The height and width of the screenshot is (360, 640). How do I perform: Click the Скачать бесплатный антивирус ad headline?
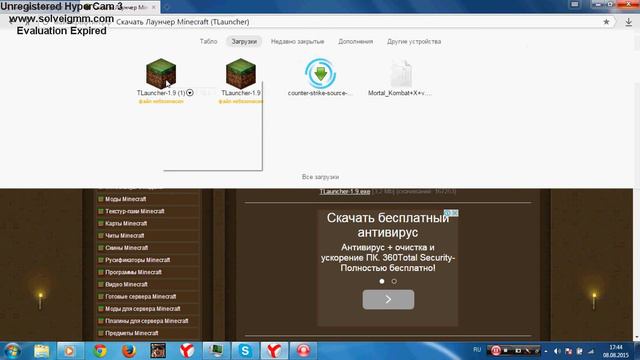pos(388,225)
